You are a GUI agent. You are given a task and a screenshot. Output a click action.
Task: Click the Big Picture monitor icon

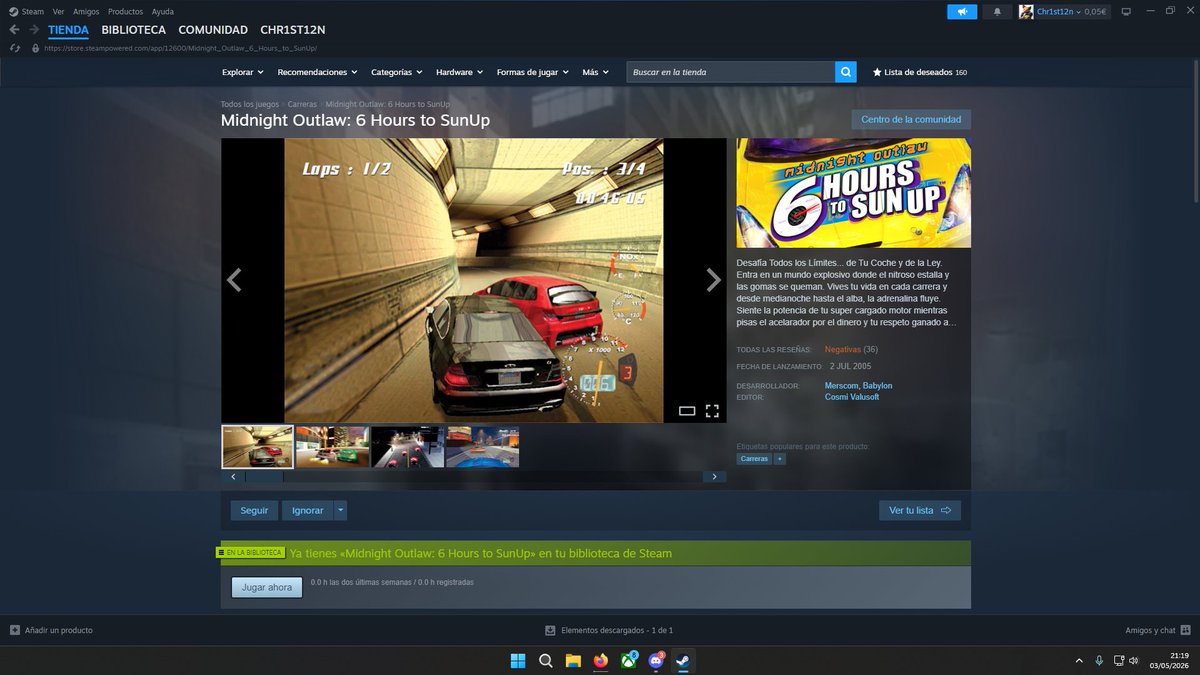(x=1126, y=12)
